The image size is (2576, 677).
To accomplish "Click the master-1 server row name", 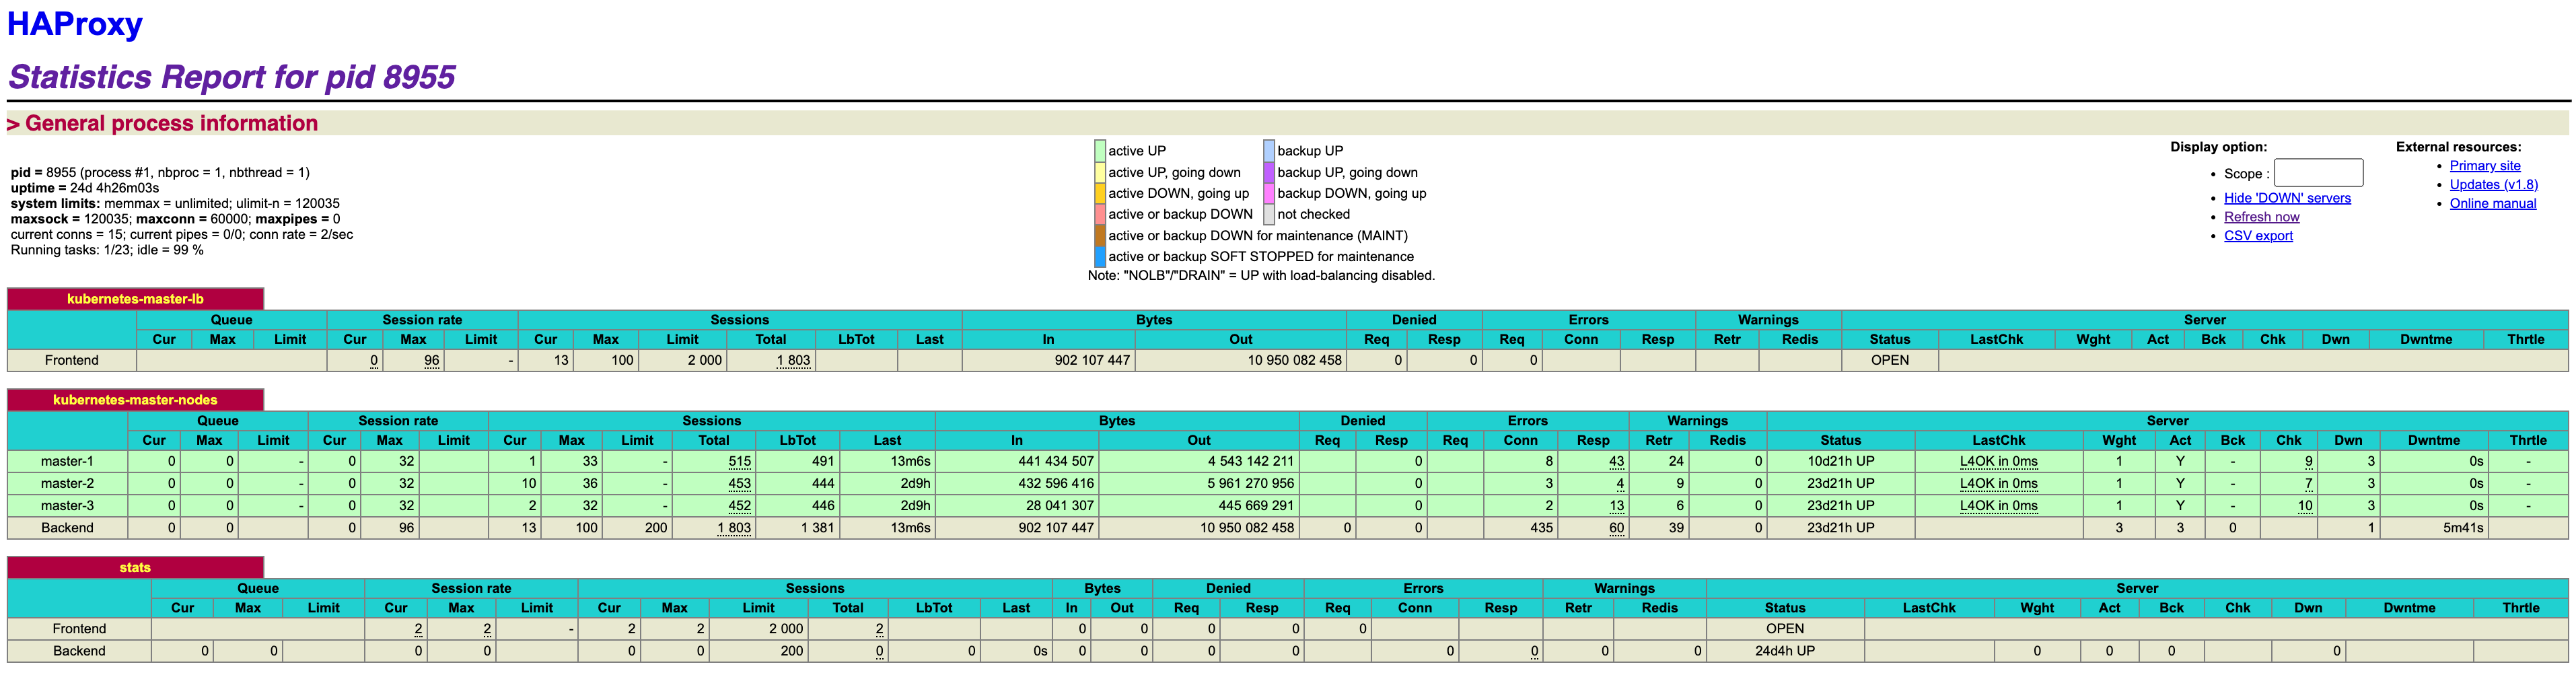I will (x=67, y=462).
